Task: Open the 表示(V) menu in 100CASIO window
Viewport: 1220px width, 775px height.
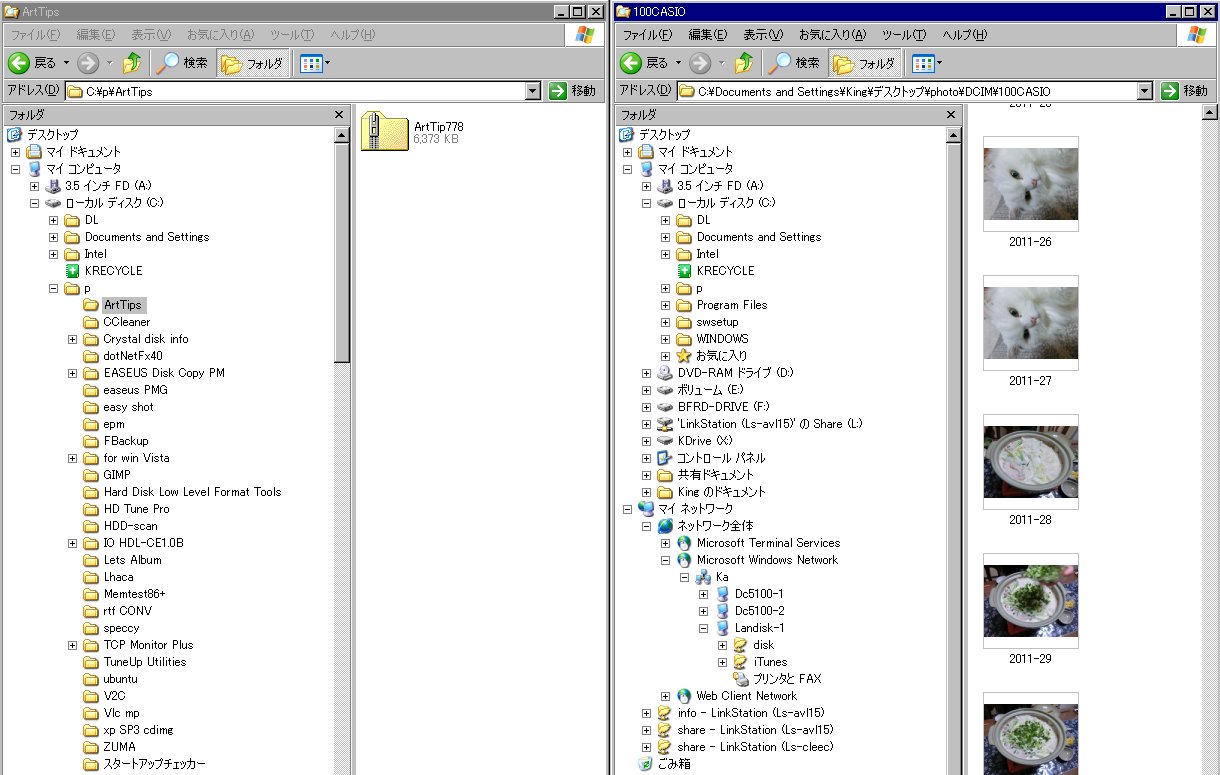Action: pyautogui.click(x=764, y=35)
